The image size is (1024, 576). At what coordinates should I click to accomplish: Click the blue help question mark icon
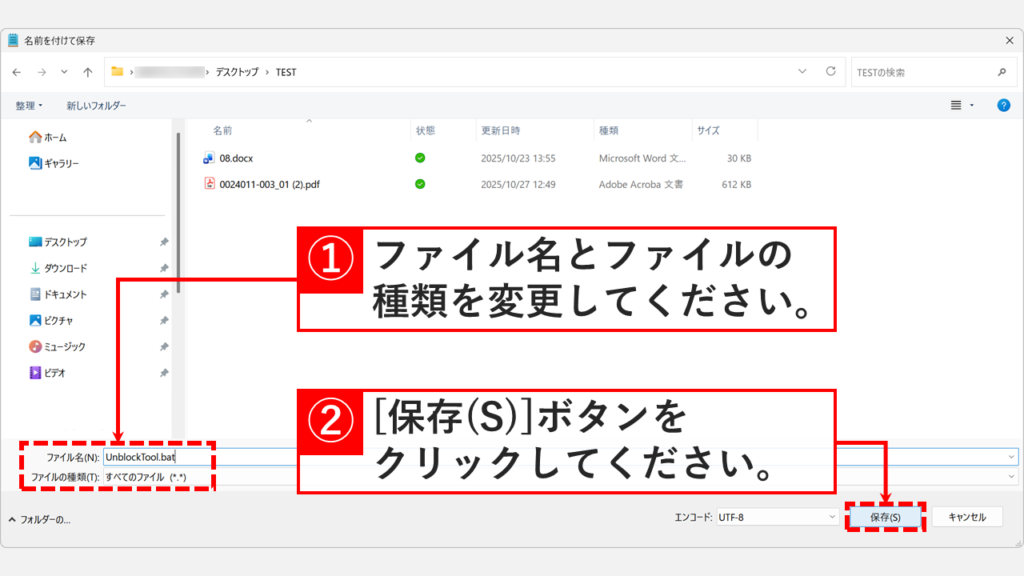pos(1003,105)
